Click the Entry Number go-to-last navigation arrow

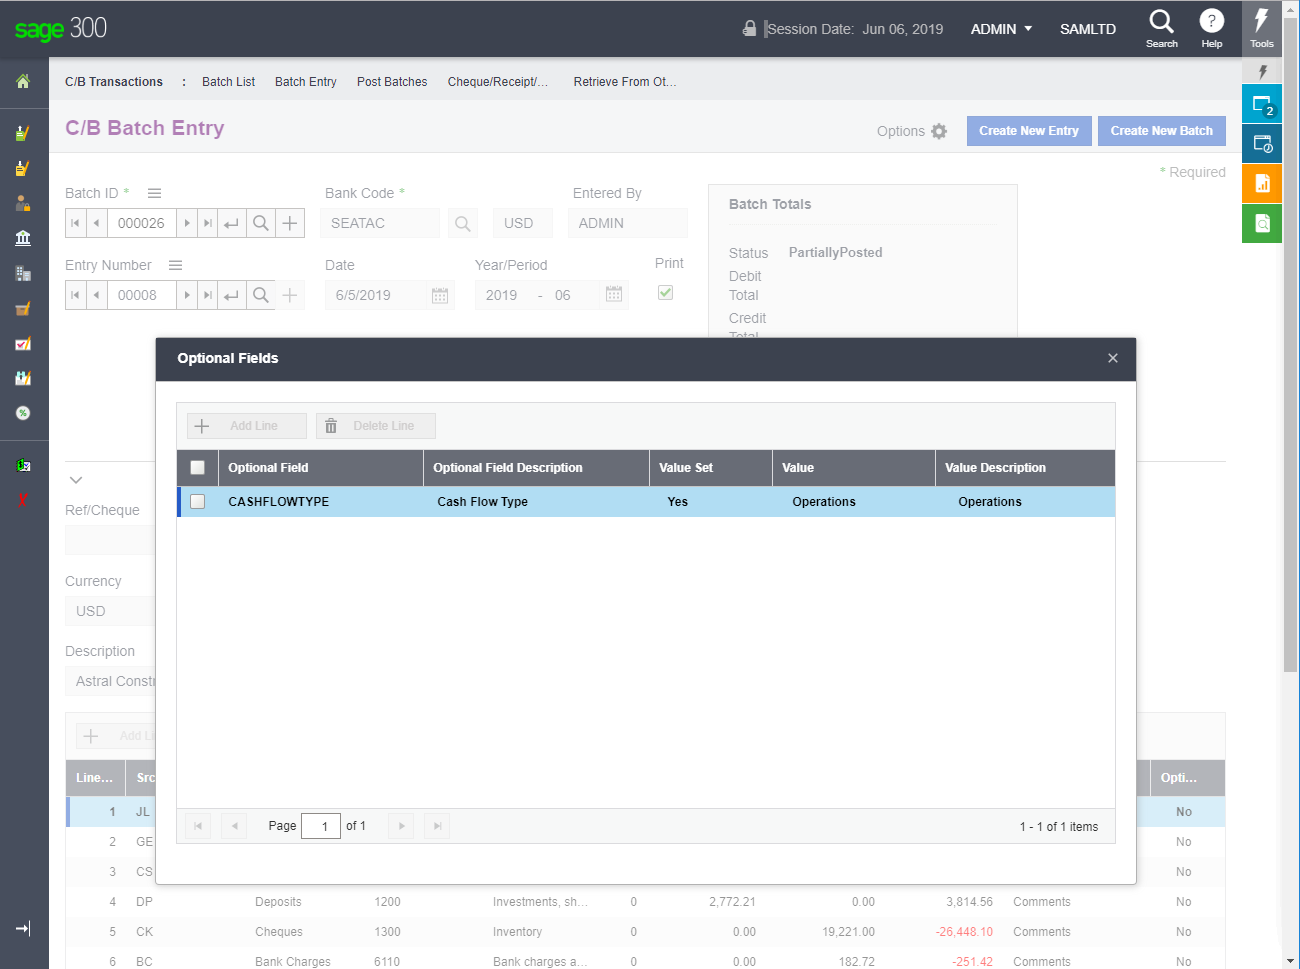coord(208,295)
